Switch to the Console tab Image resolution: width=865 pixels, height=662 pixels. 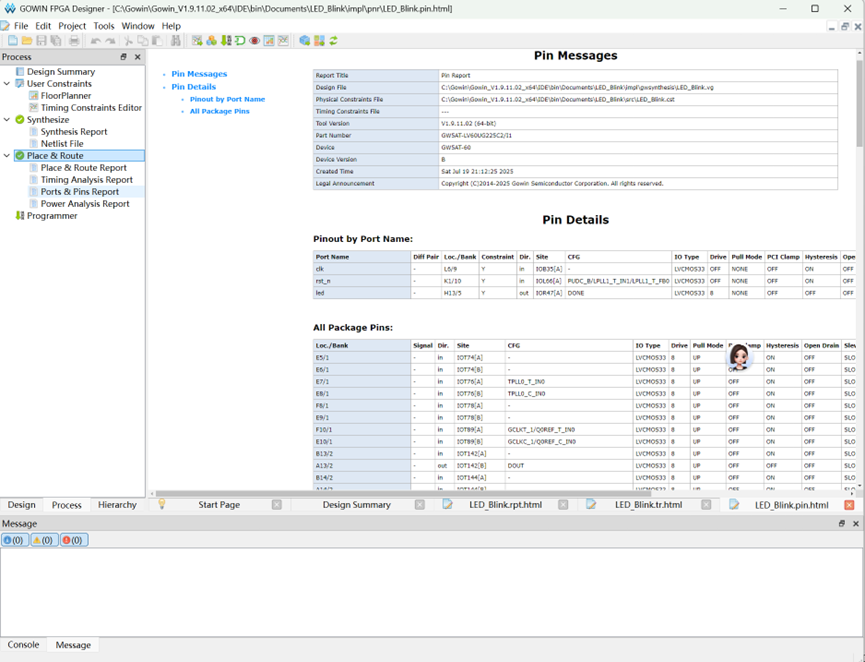point(23,645)
